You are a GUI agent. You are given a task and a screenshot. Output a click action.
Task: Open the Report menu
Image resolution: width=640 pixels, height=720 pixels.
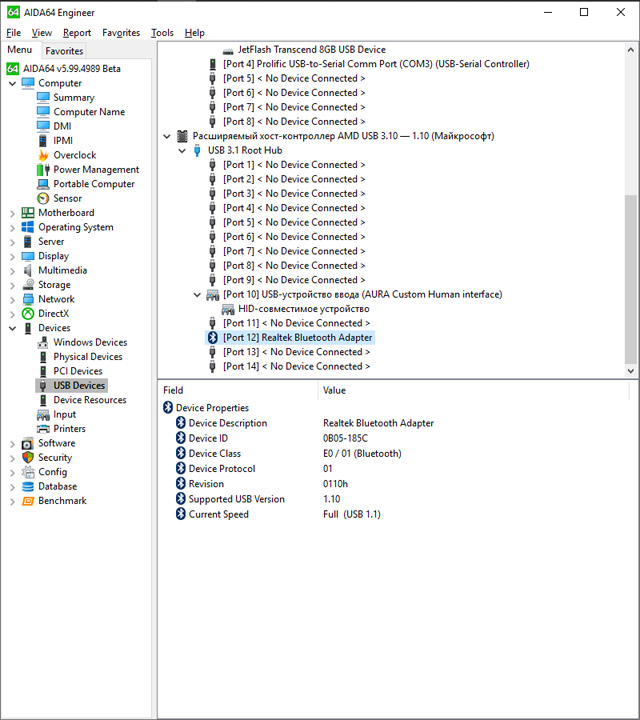click(x=77, y=33)
